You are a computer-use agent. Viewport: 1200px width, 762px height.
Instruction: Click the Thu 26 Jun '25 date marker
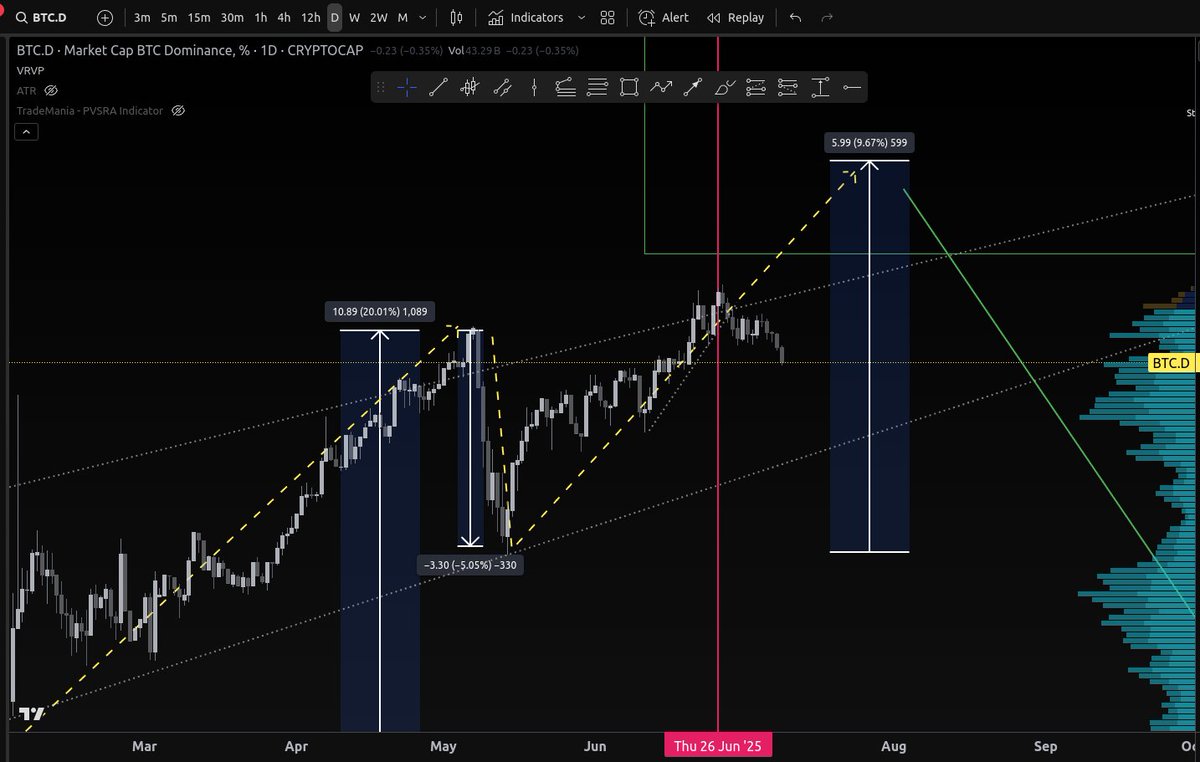coord(718,746)
